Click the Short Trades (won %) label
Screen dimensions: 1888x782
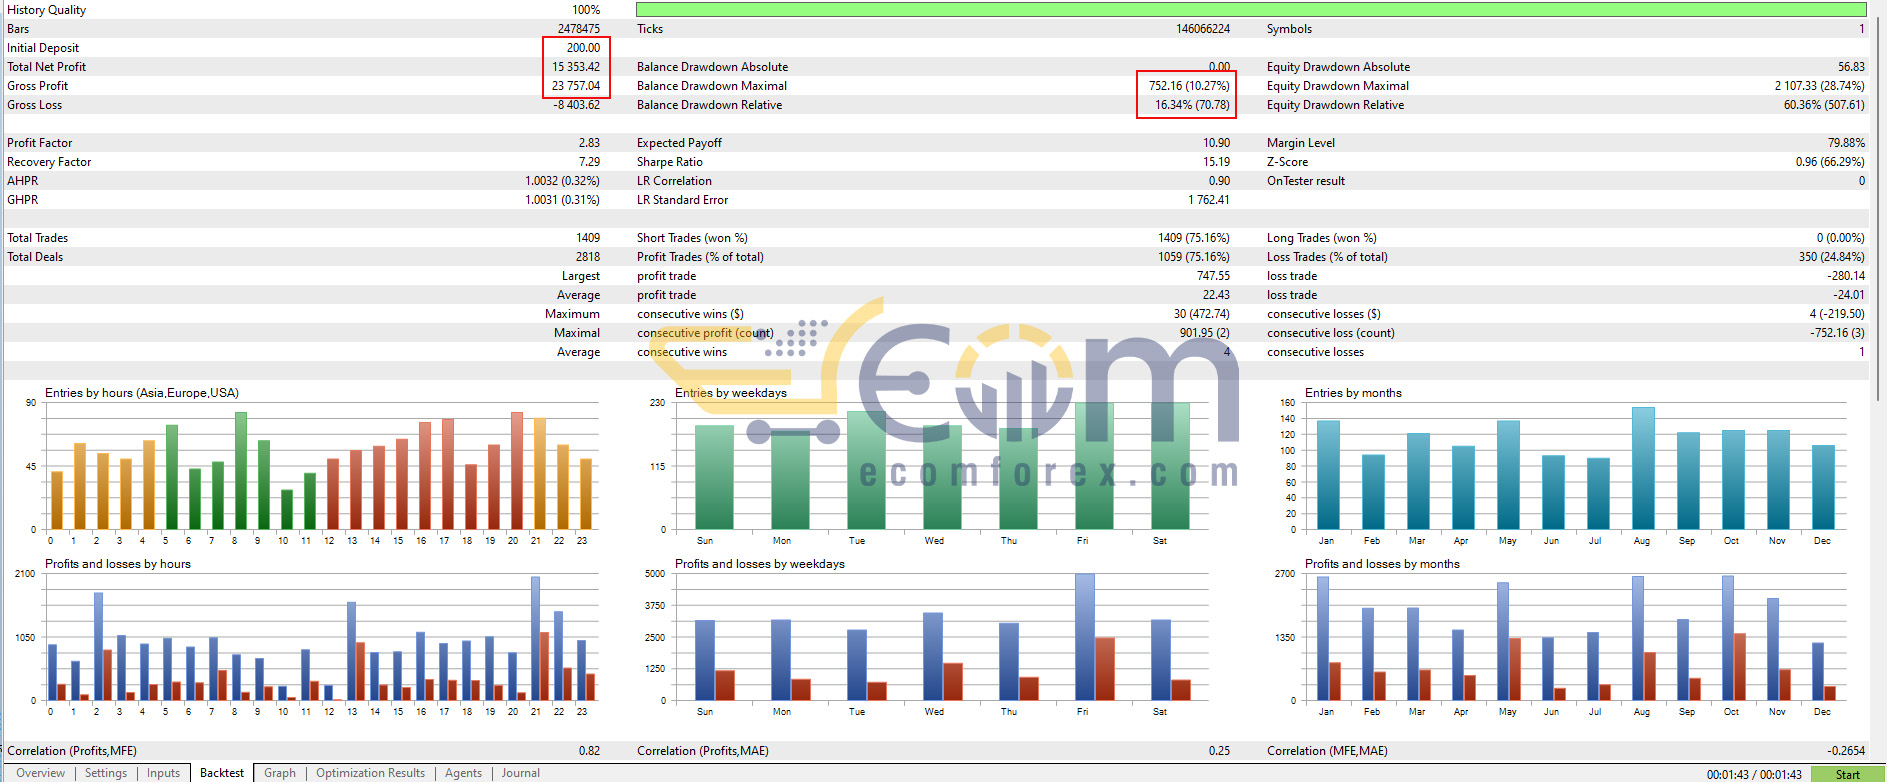coord(692,238)
